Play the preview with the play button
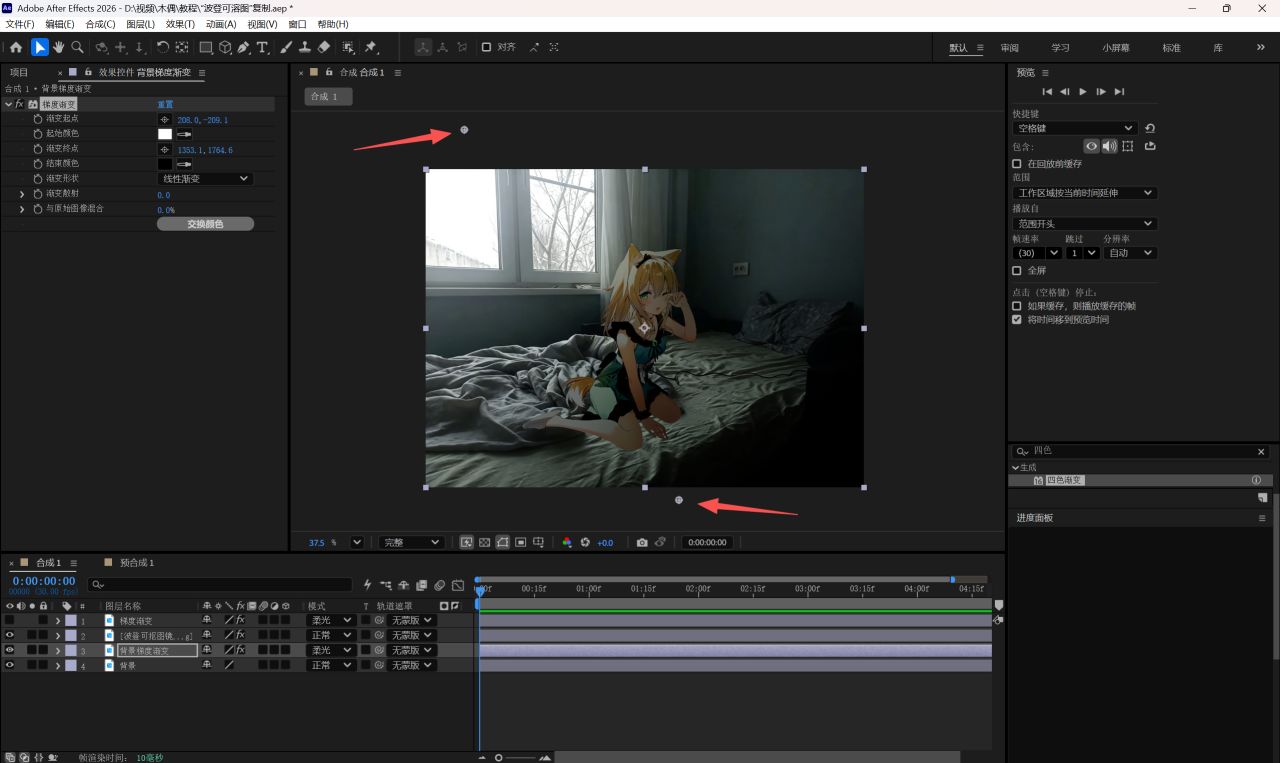The width and height of the screenshot is (1280, 763). click(x=1083, y=92)
